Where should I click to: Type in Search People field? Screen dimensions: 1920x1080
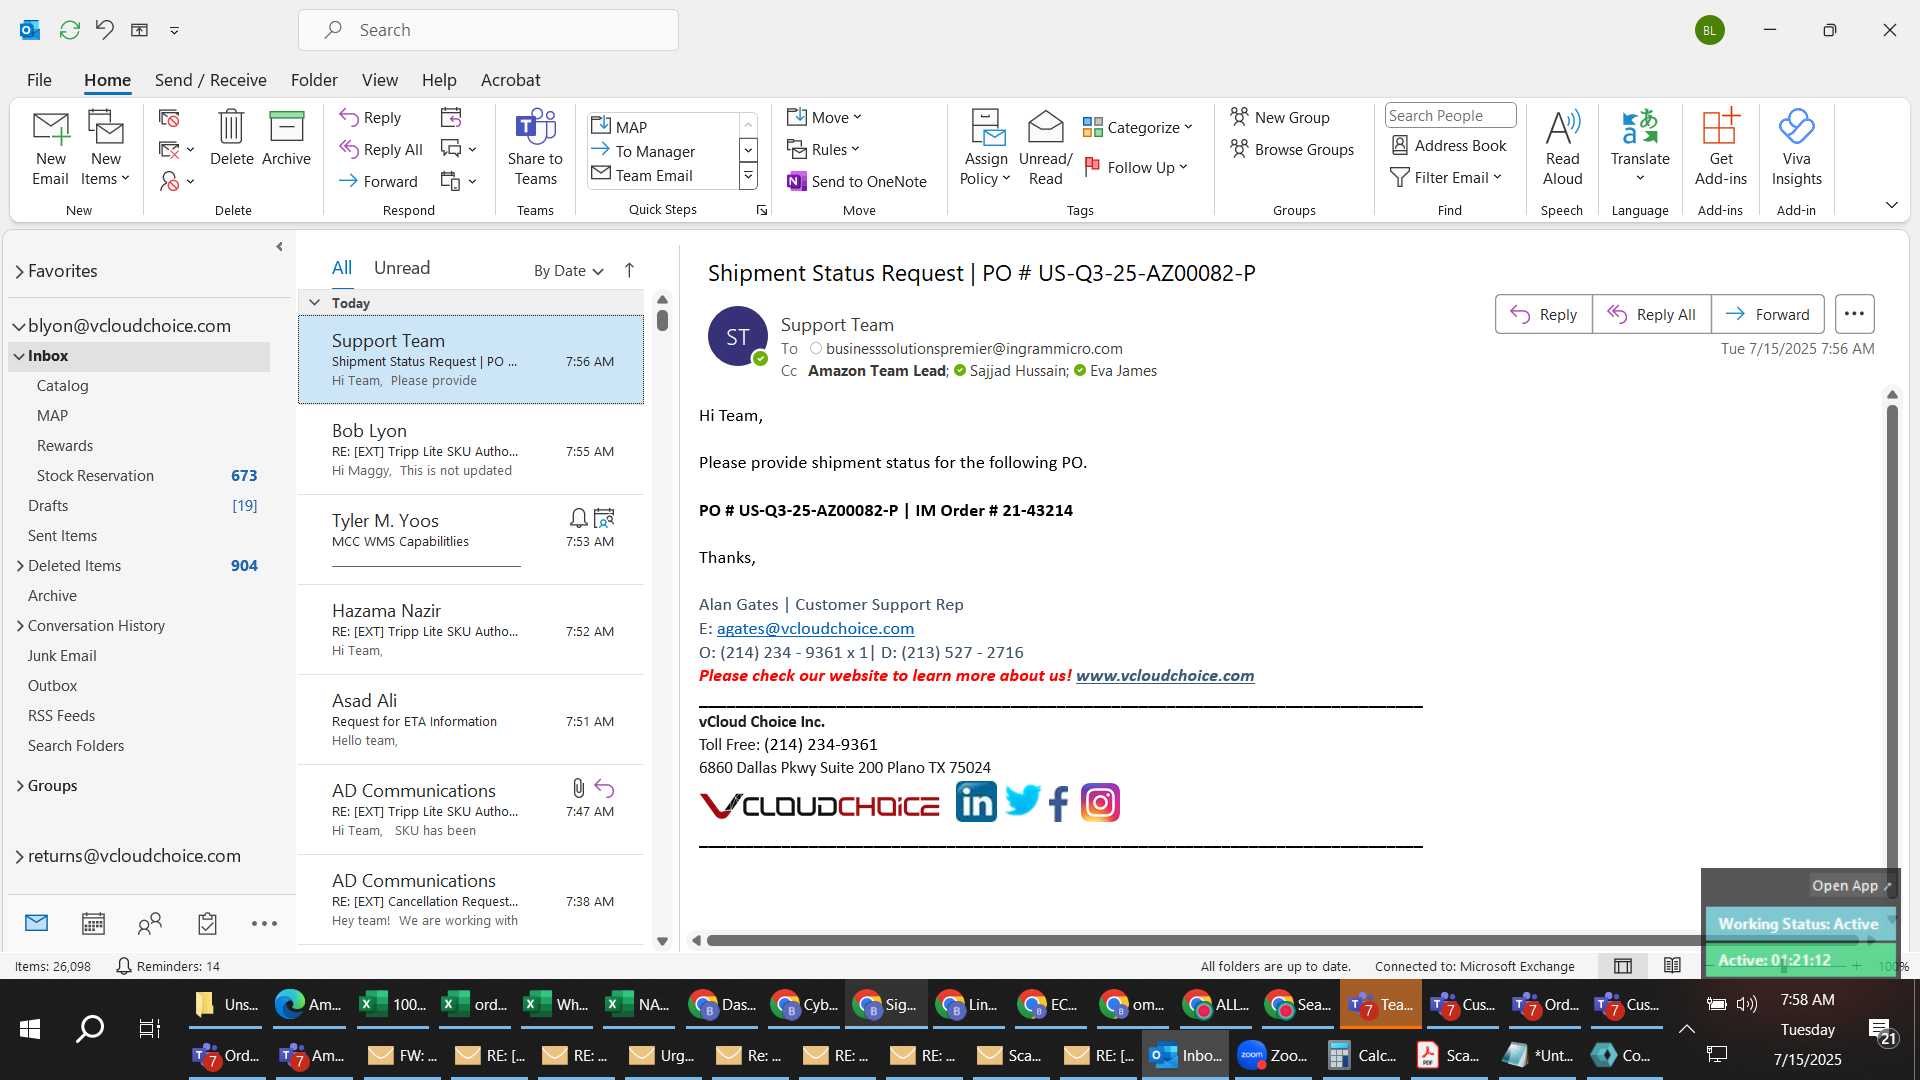pos(1450,115)
